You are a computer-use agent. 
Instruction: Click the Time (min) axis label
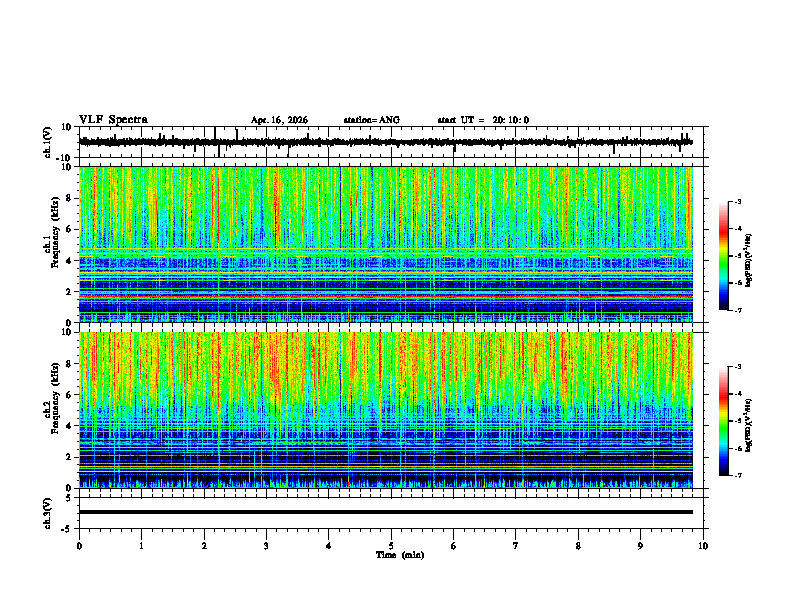coord(400,555)
